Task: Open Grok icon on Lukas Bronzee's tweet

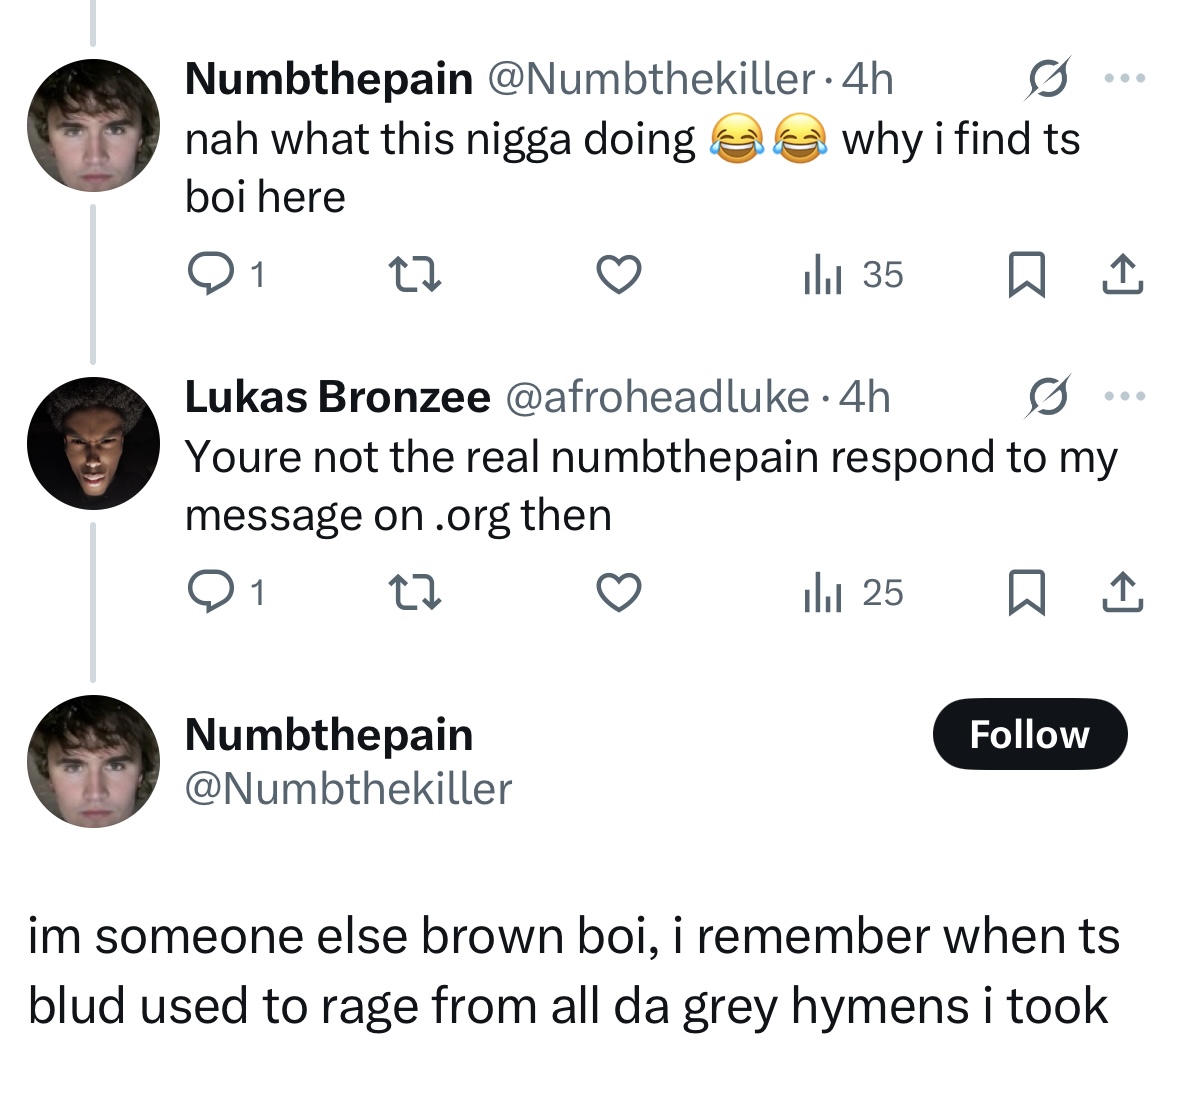Action: [x=1047, y=396]
